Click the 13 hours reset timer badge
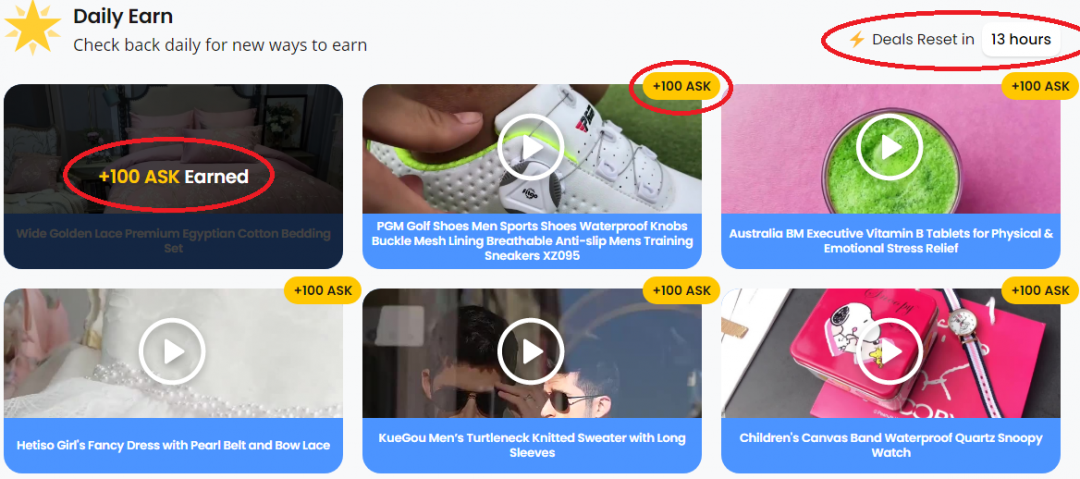 pyautogui.click(x=1021, y=39)
